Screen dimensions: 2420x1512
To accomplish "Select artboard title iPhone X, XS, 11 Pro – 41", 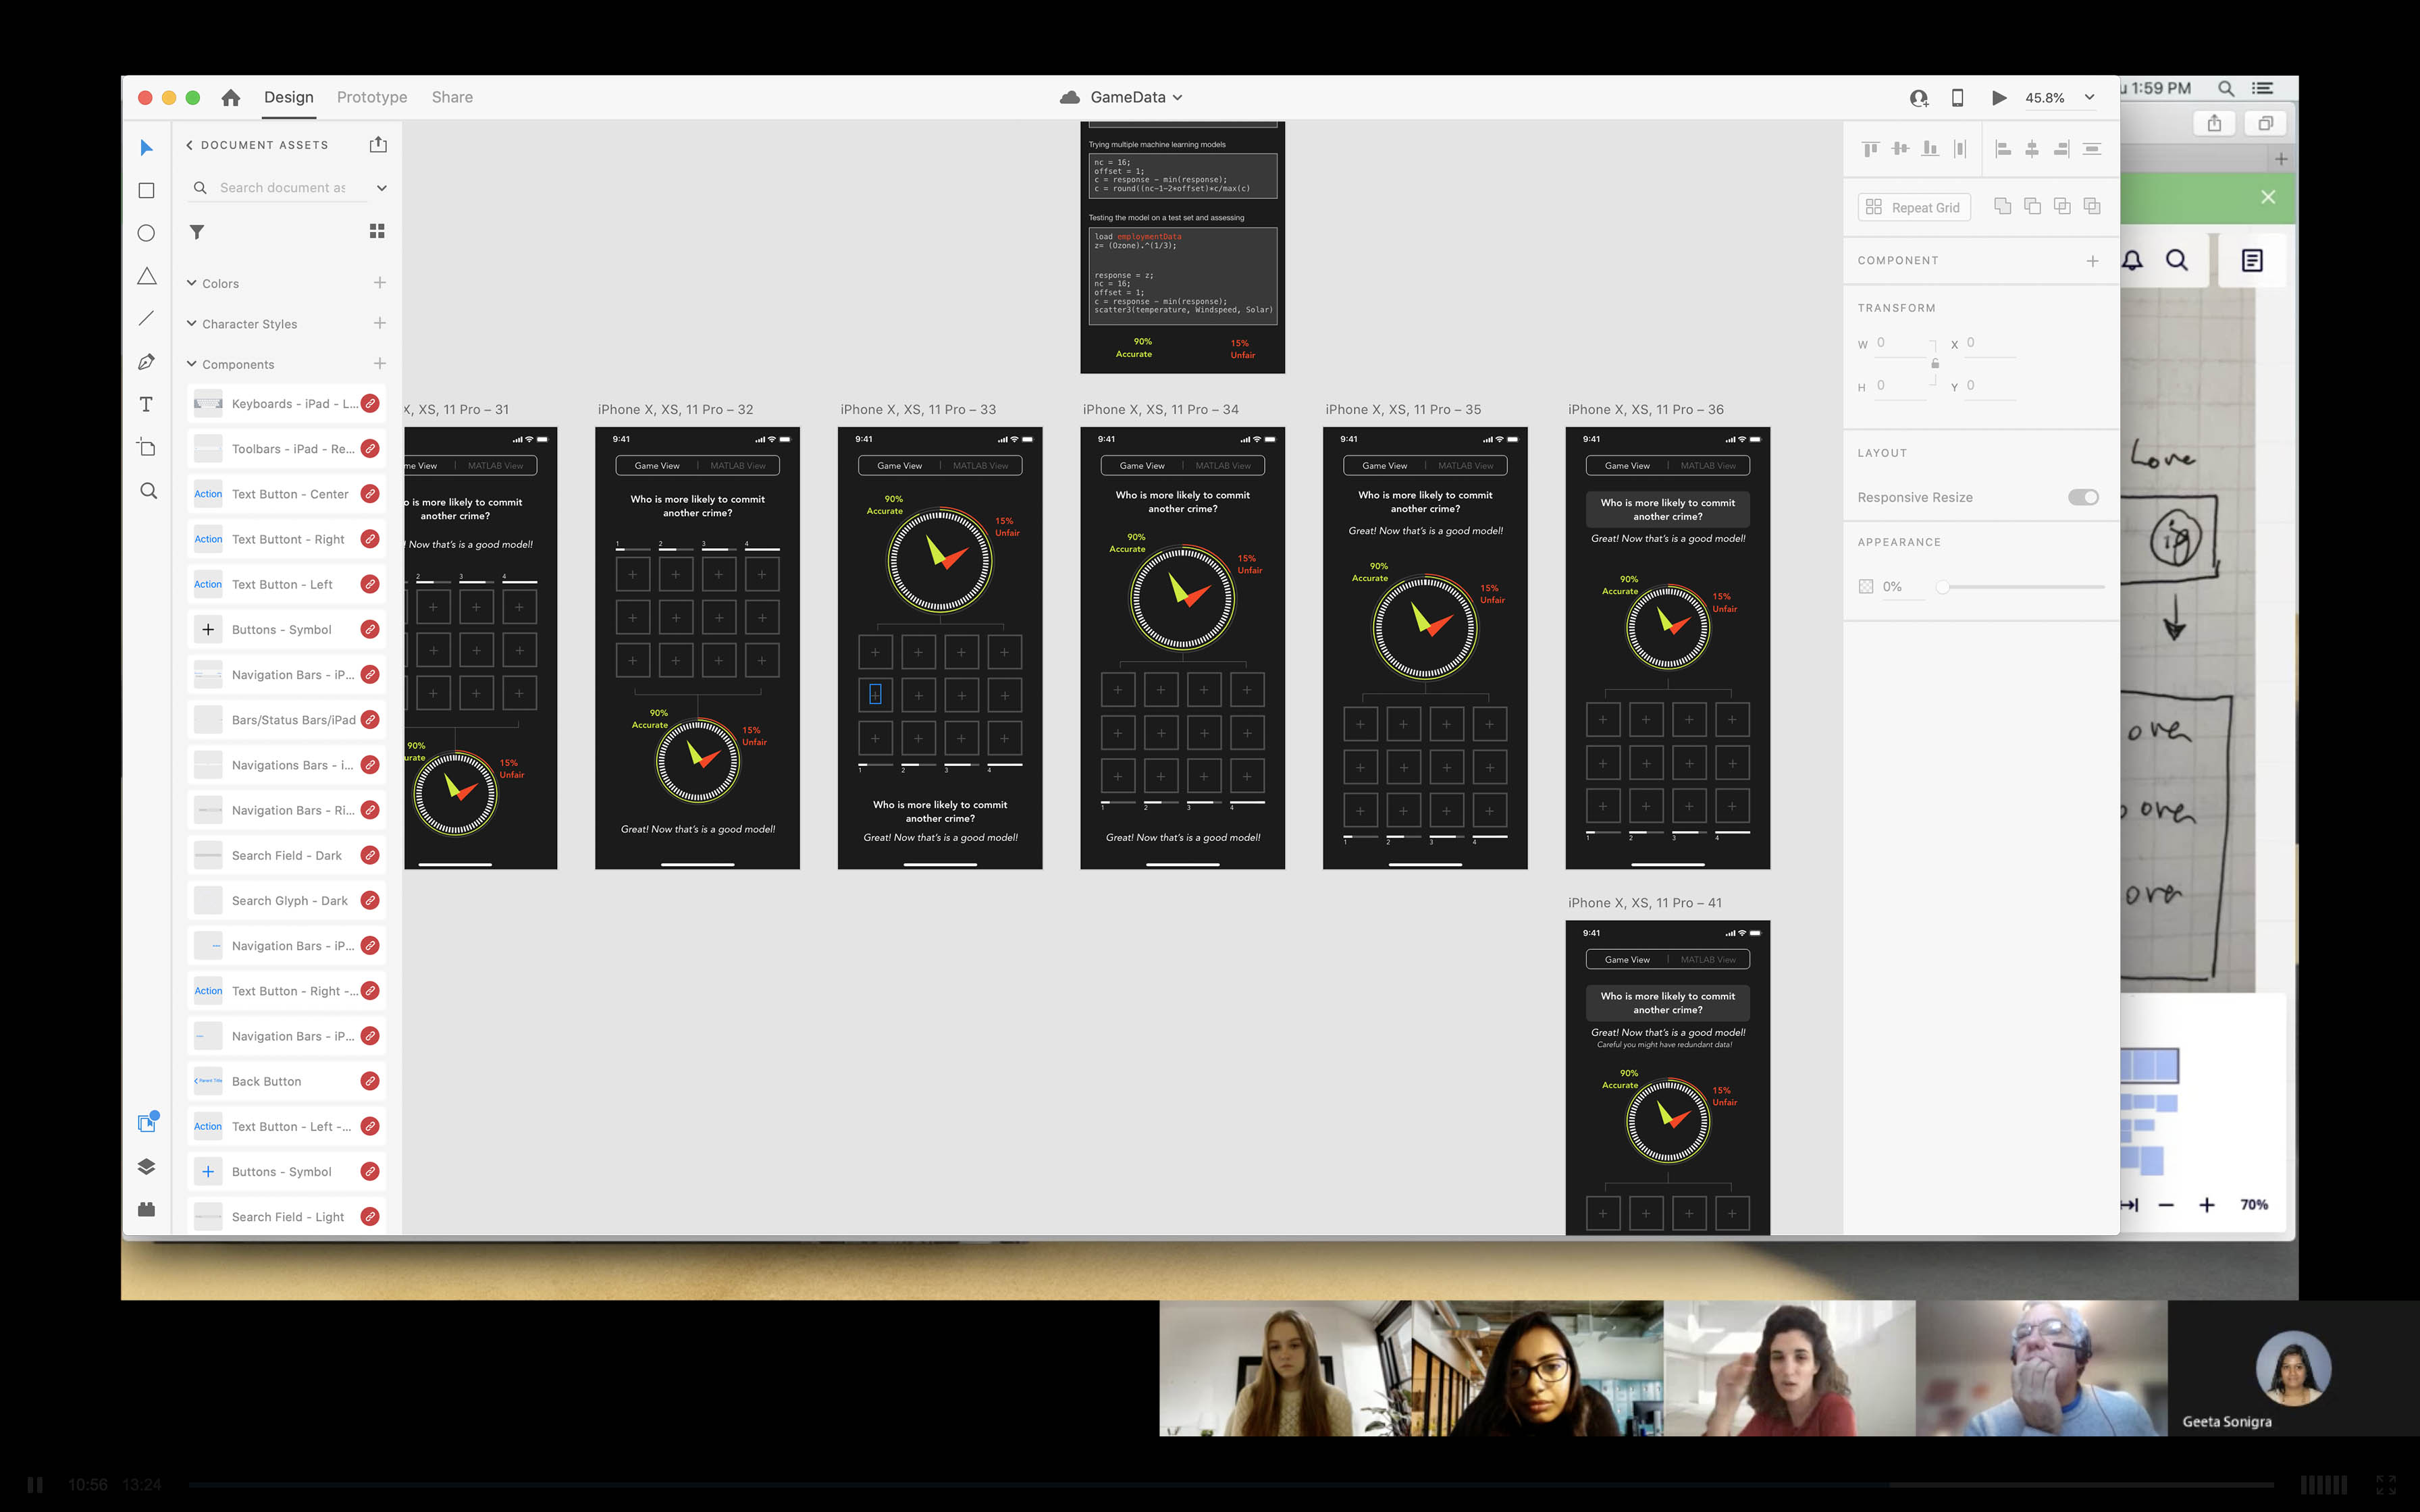I will click(1645, 903).
